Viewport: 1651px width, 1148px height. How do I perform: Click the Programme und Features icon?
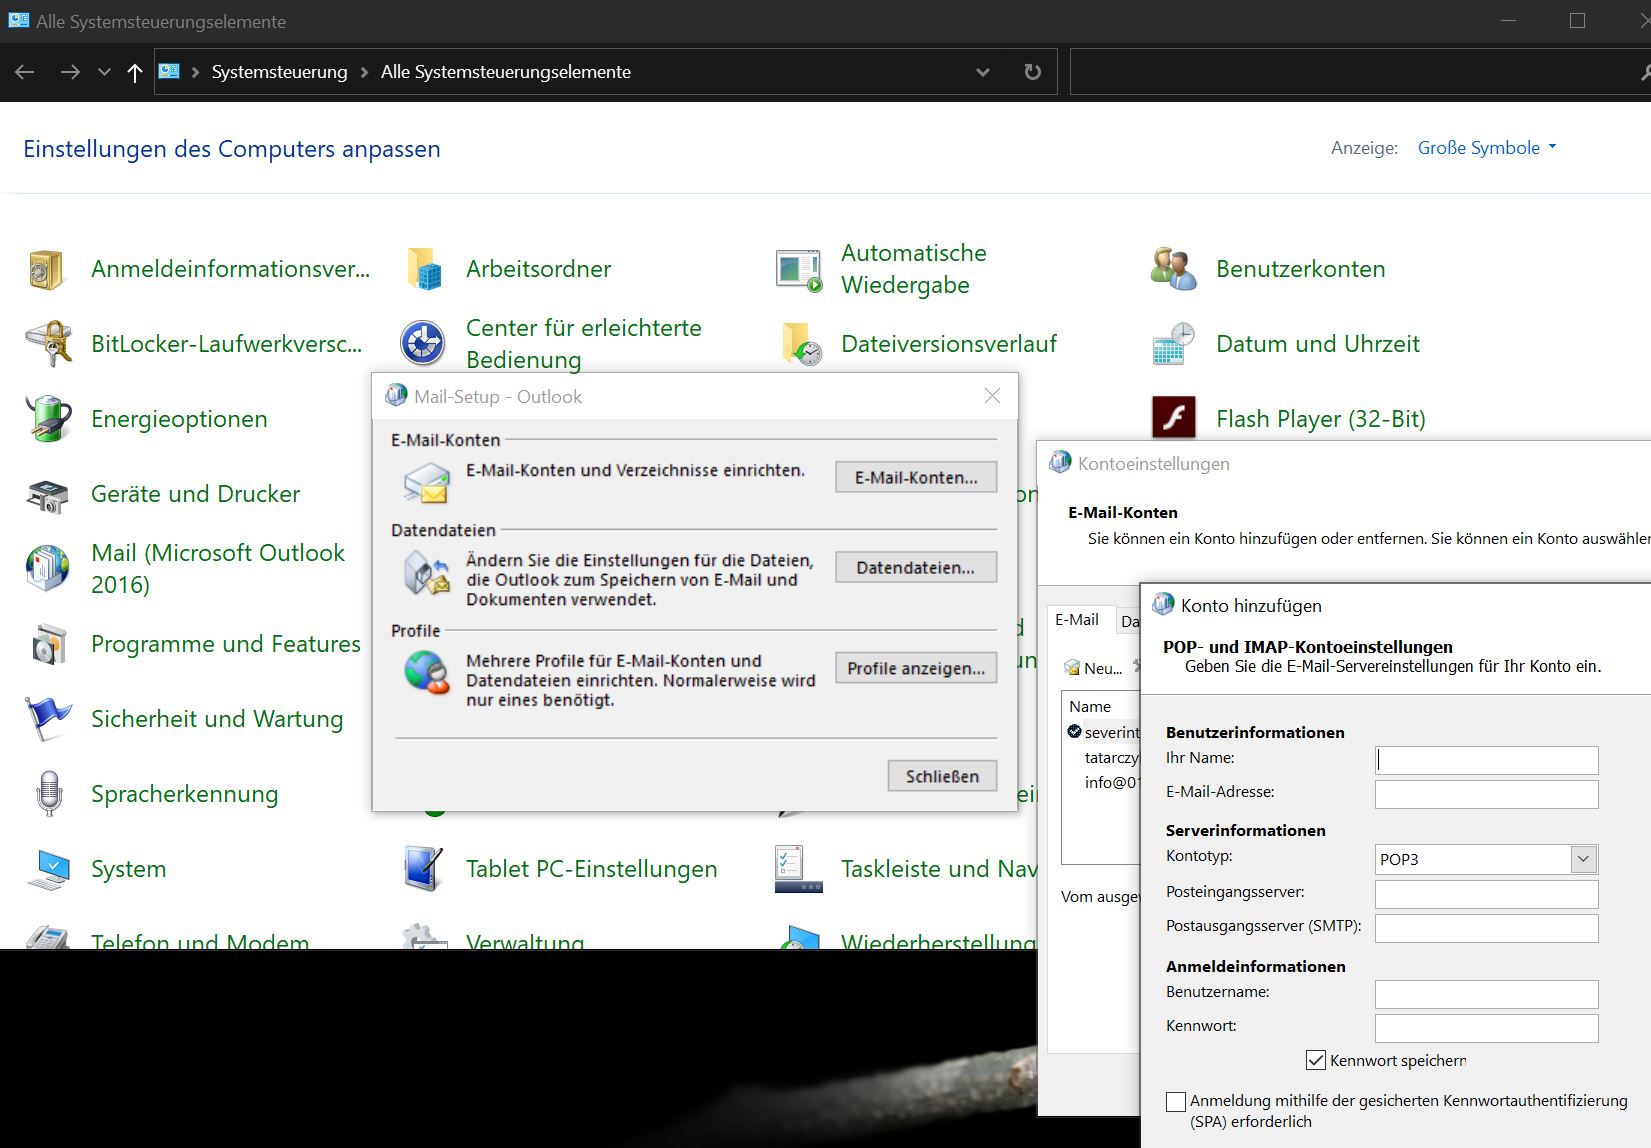pyautogui.click(x=48, y=644)
